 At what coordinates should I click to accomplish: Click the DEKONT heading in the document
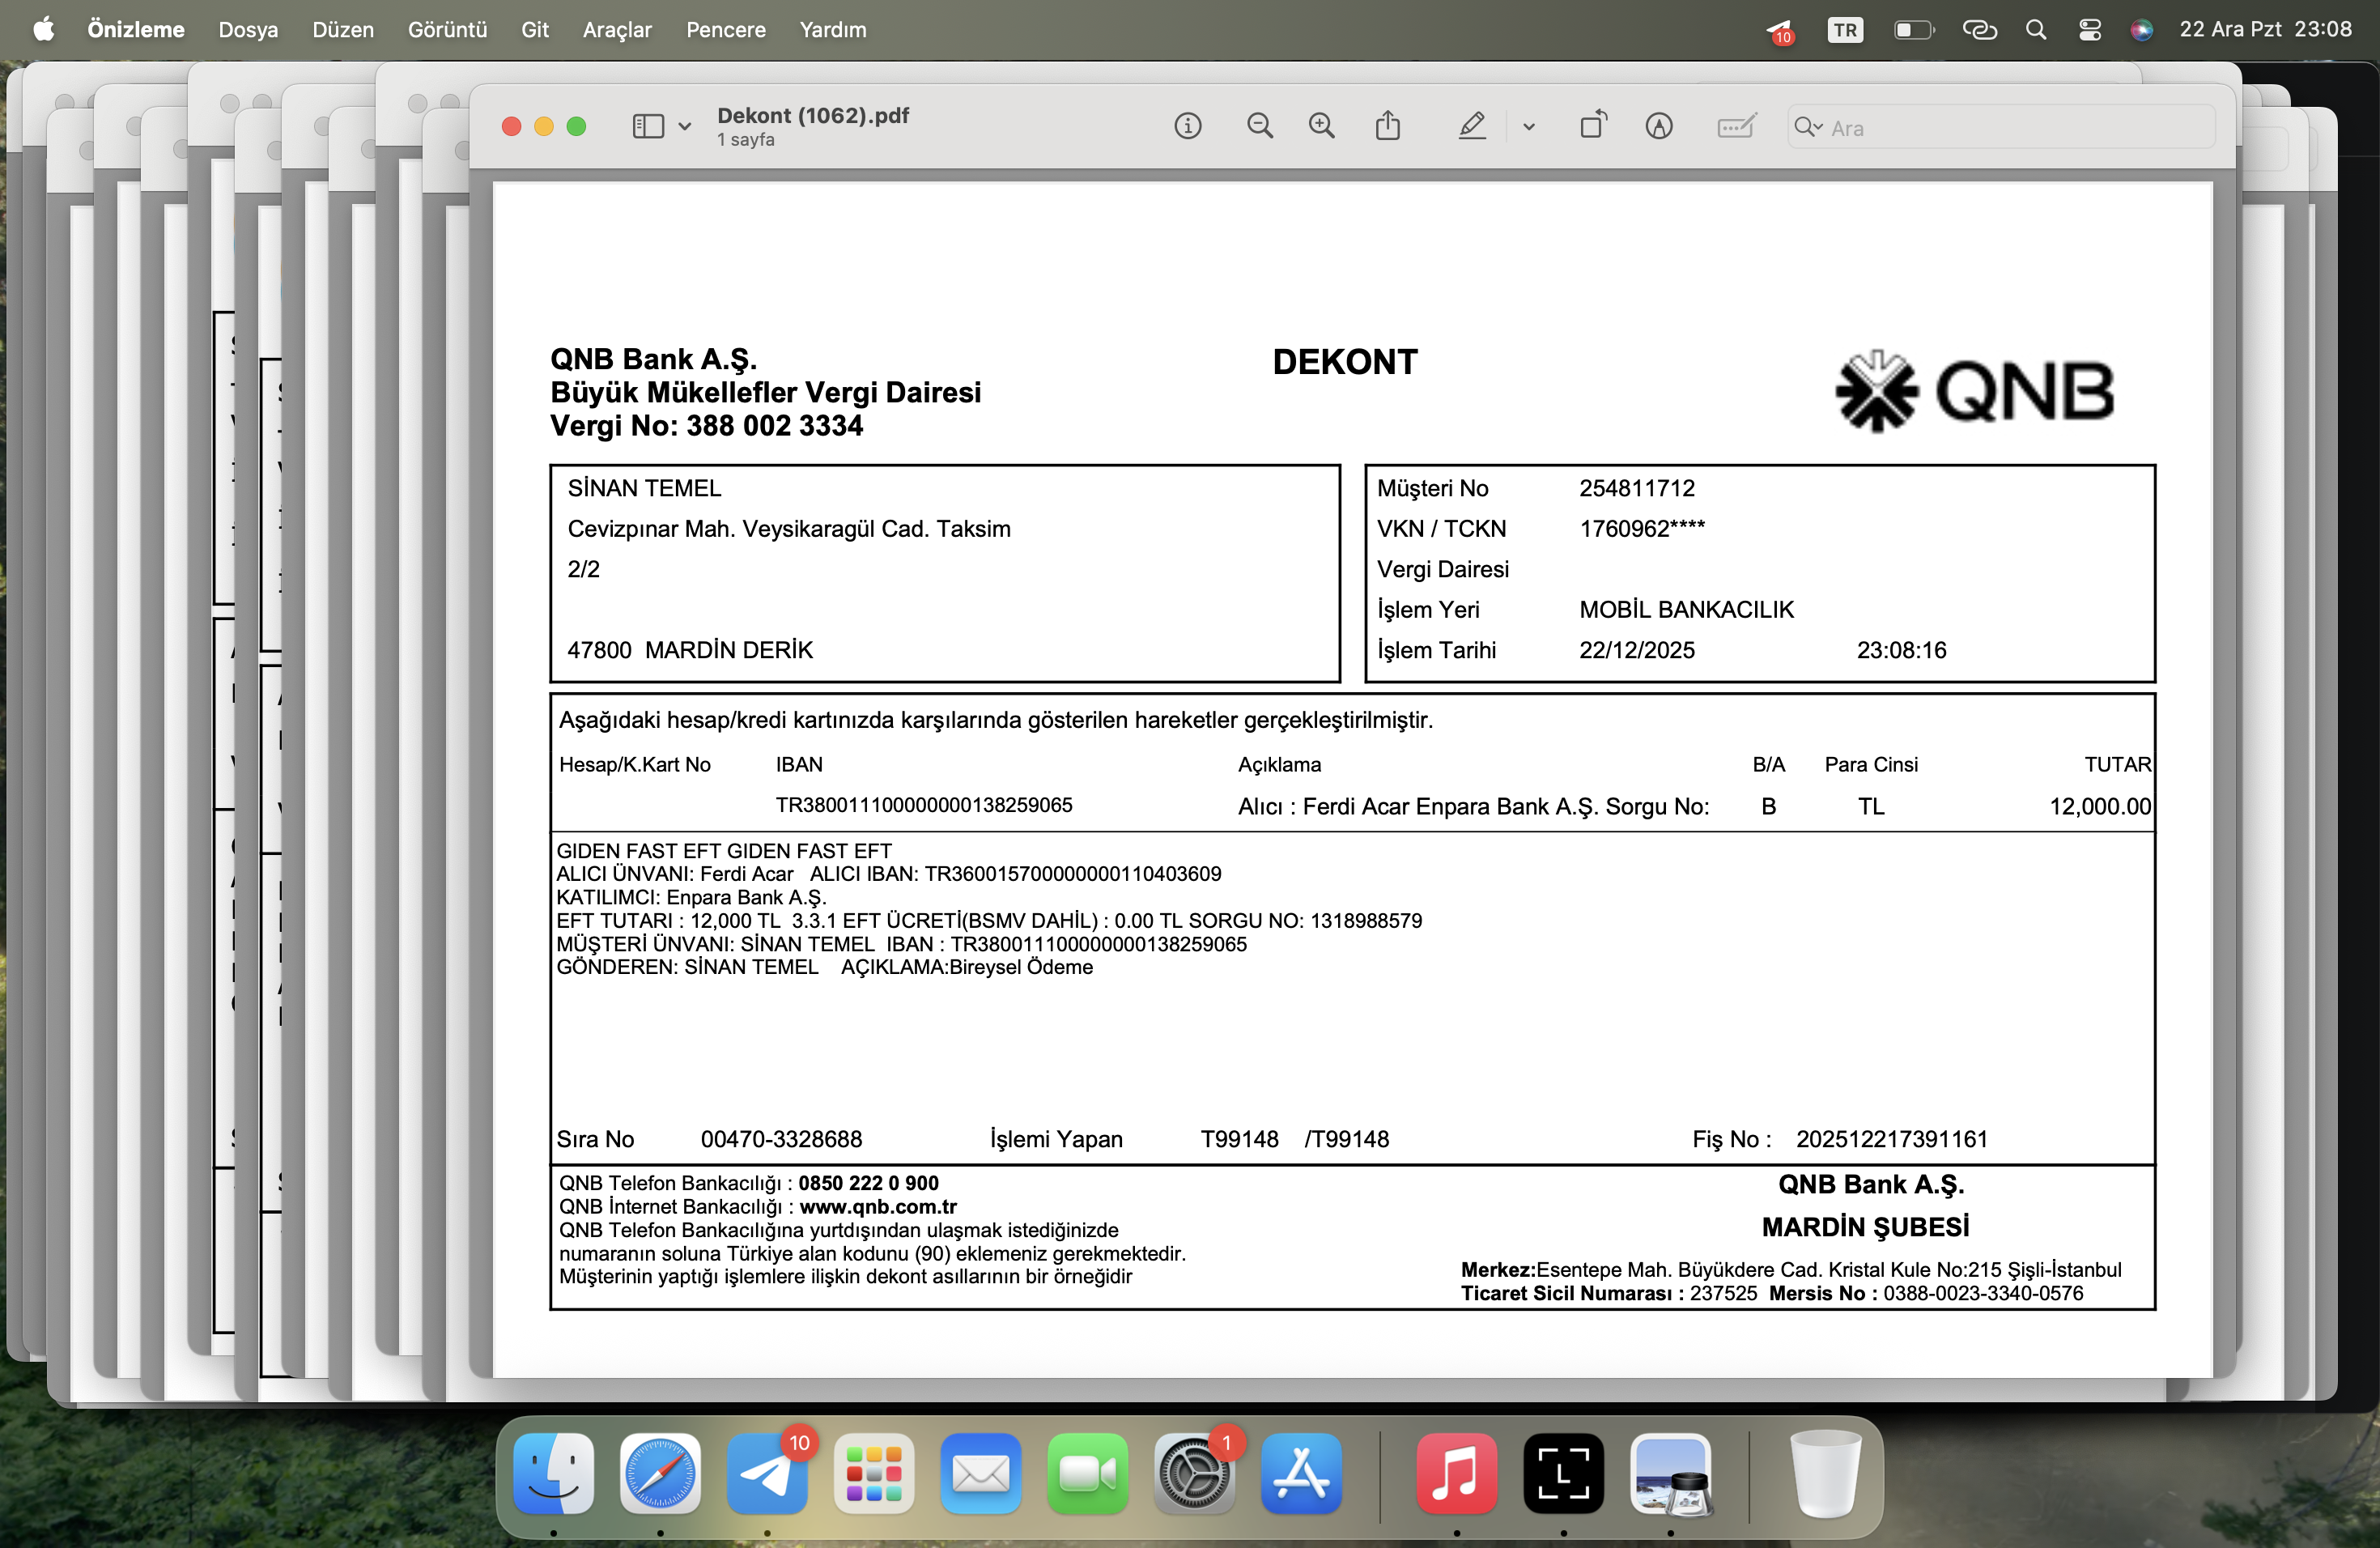click(1345, 362)
